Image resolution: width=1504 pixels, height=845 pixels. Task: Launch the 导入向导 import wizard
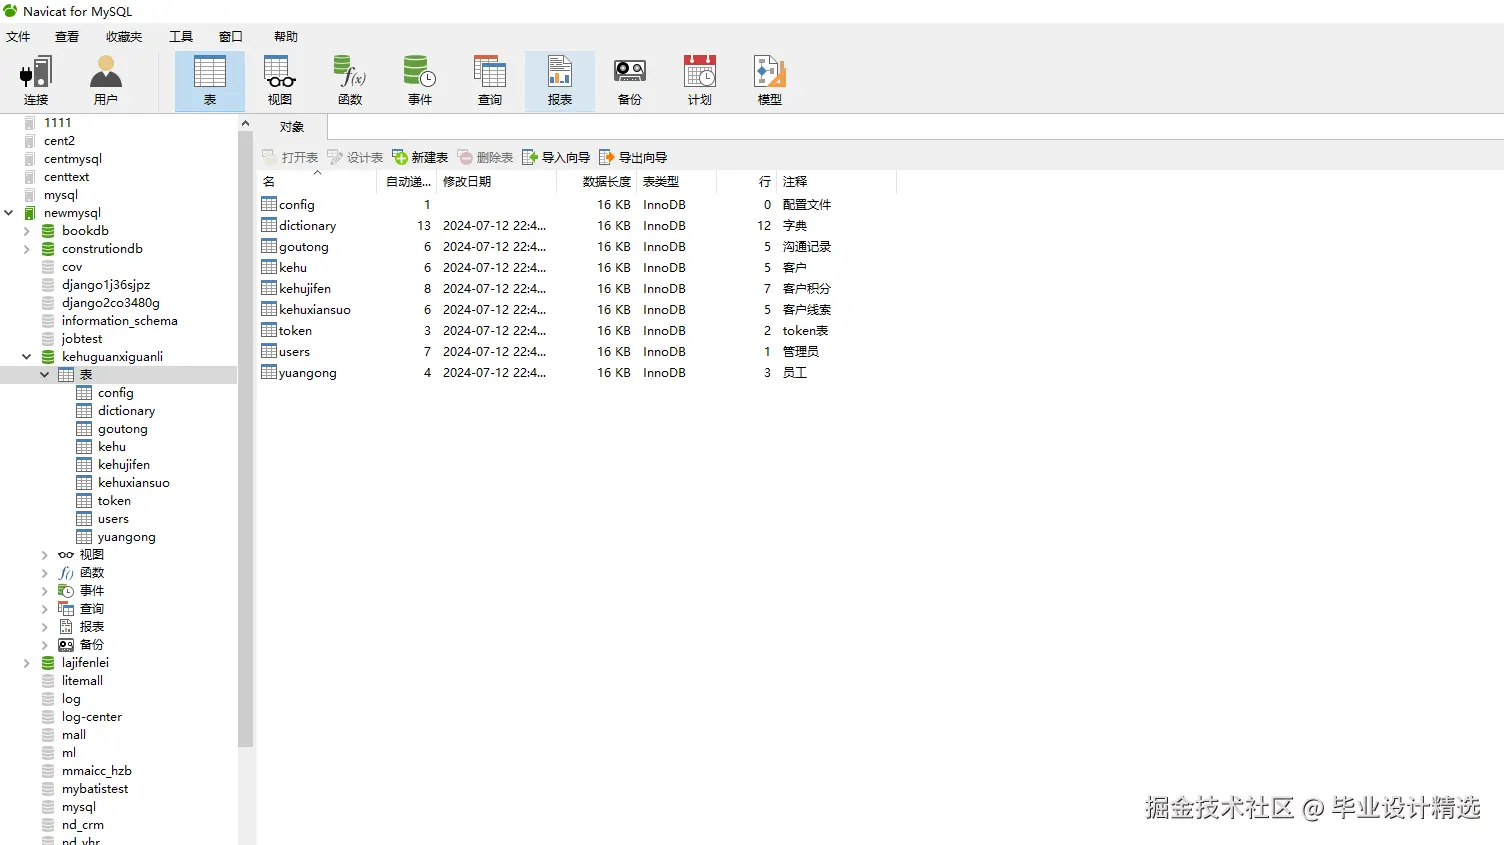pos(556,157)
